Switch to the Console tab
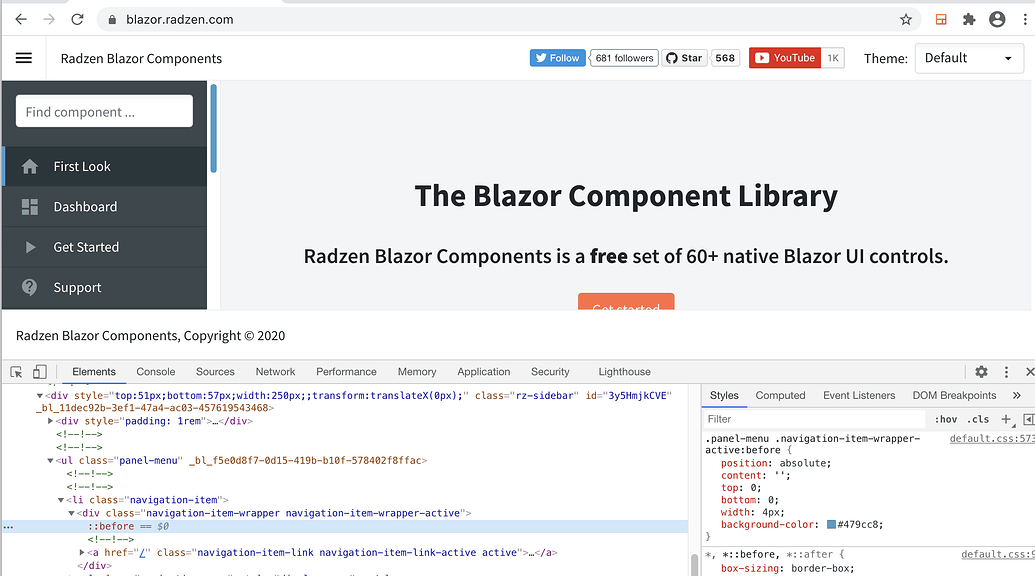Screen dimensions: 1035x576 click(x=156, y=371)
